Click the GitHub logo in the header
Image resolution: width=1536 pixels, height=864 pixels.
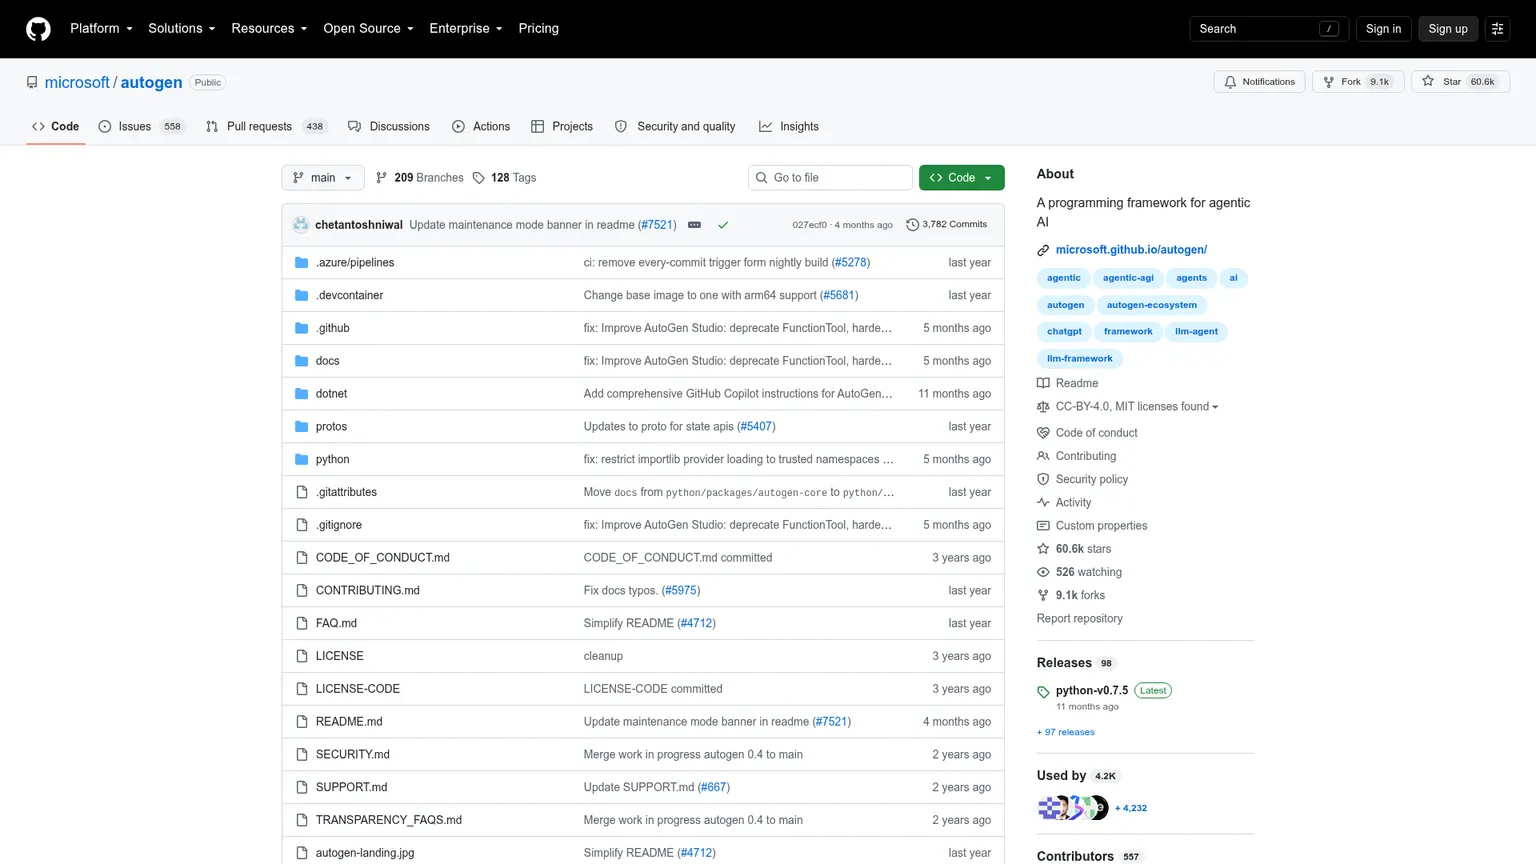pyautogui.click(x=38, y=29)
